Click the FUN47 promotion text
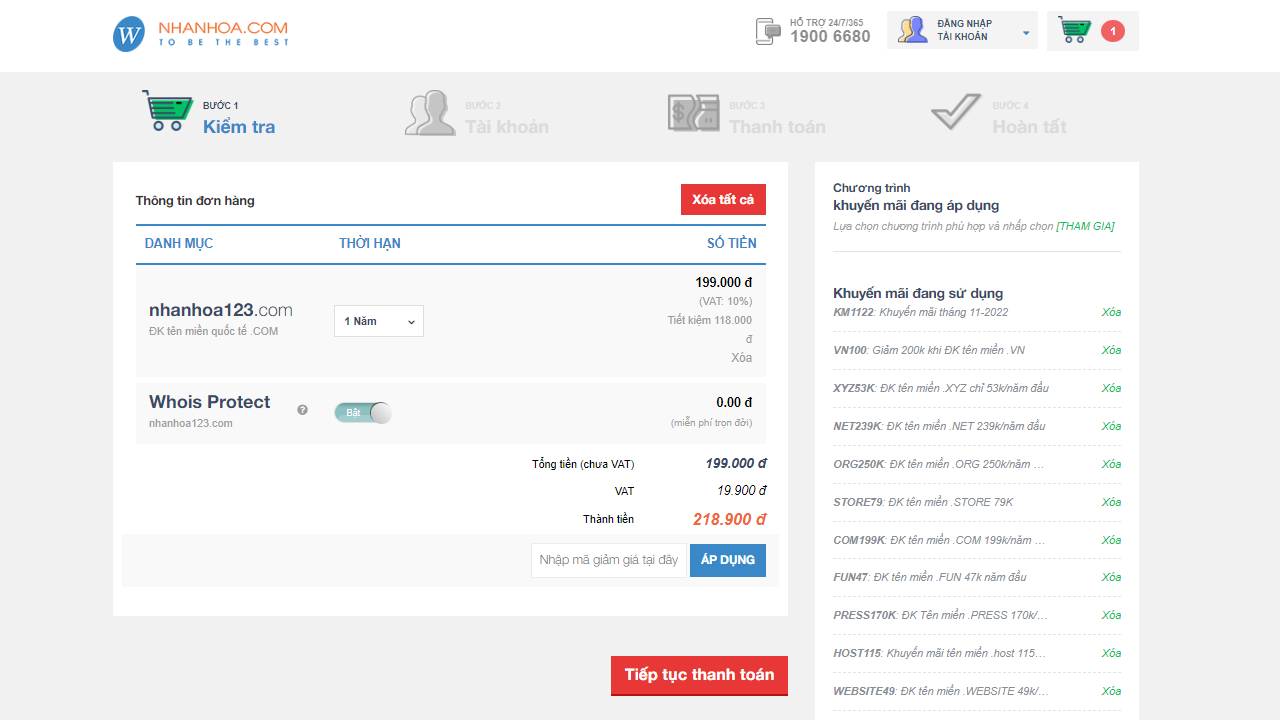Image resolution: width=1280 pixels, height=720 pixels. [x=930, y=577]
